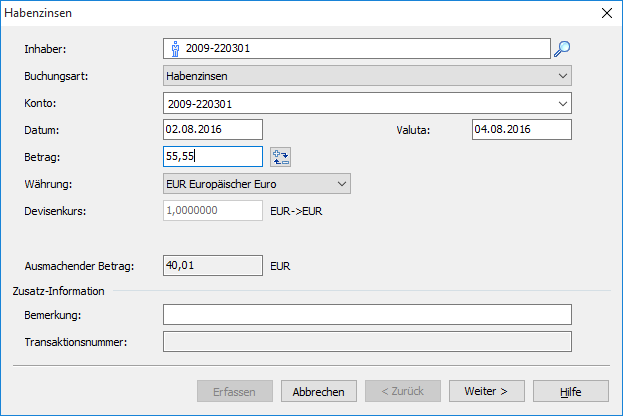Viewport: 623px width, 416px height.
Task: Proceed with the Weiter > button
Action: 487,391
